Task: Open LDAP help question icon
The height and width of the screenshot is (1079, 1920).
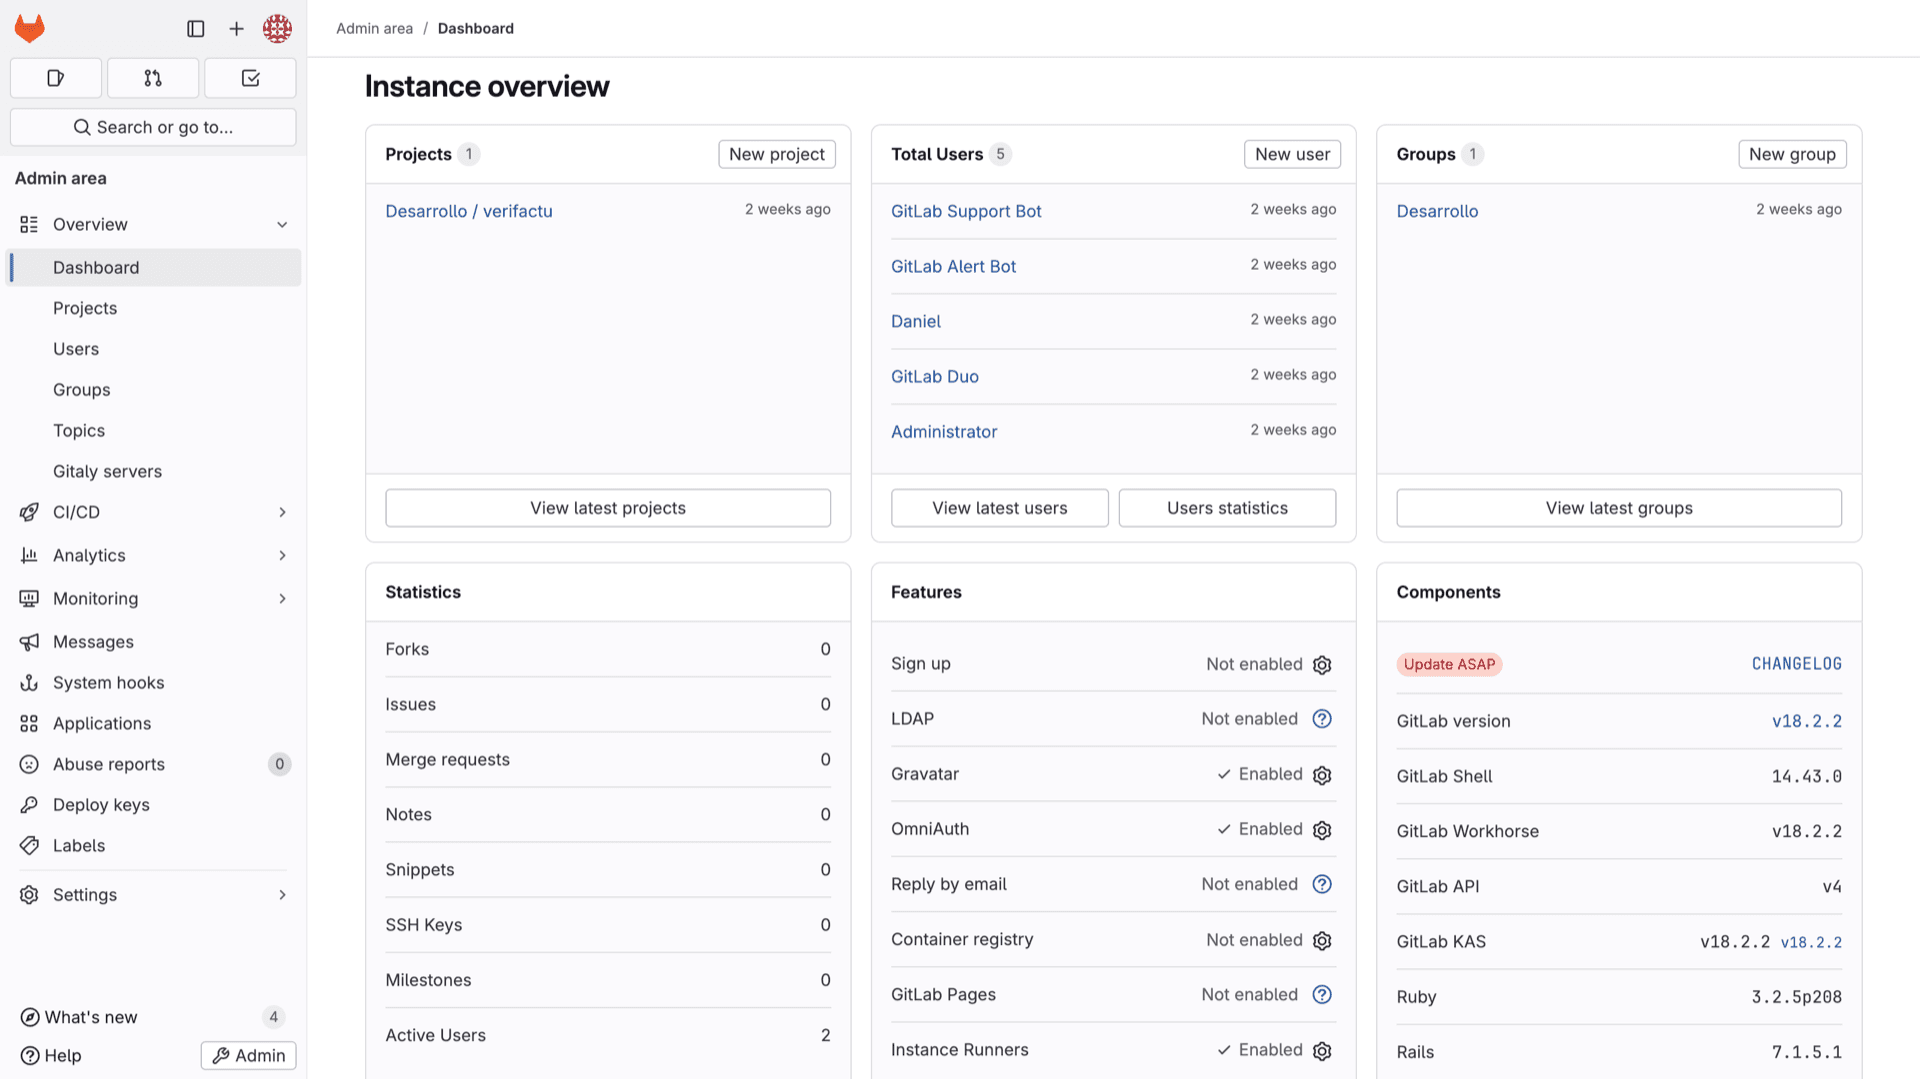Action: [x=1322, y=719]
